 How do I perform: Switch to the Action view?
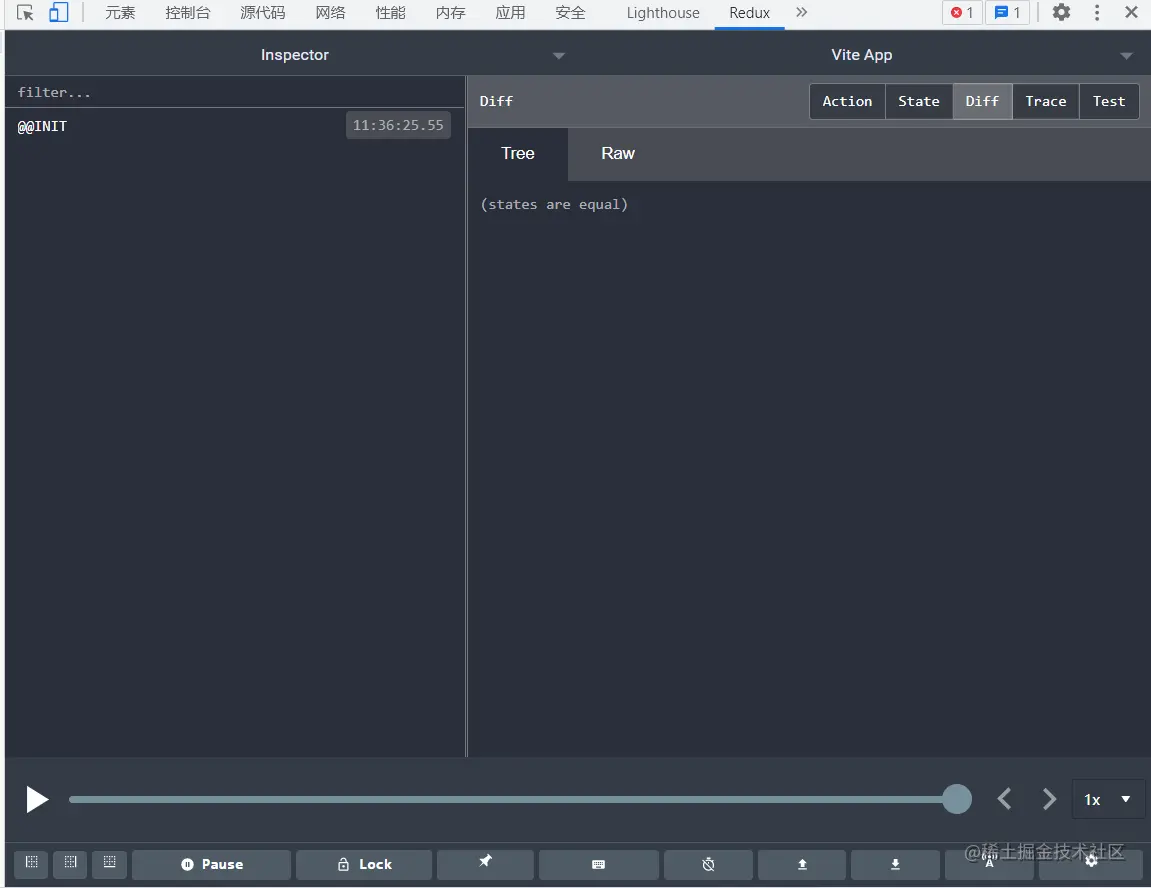coord(847,101)
